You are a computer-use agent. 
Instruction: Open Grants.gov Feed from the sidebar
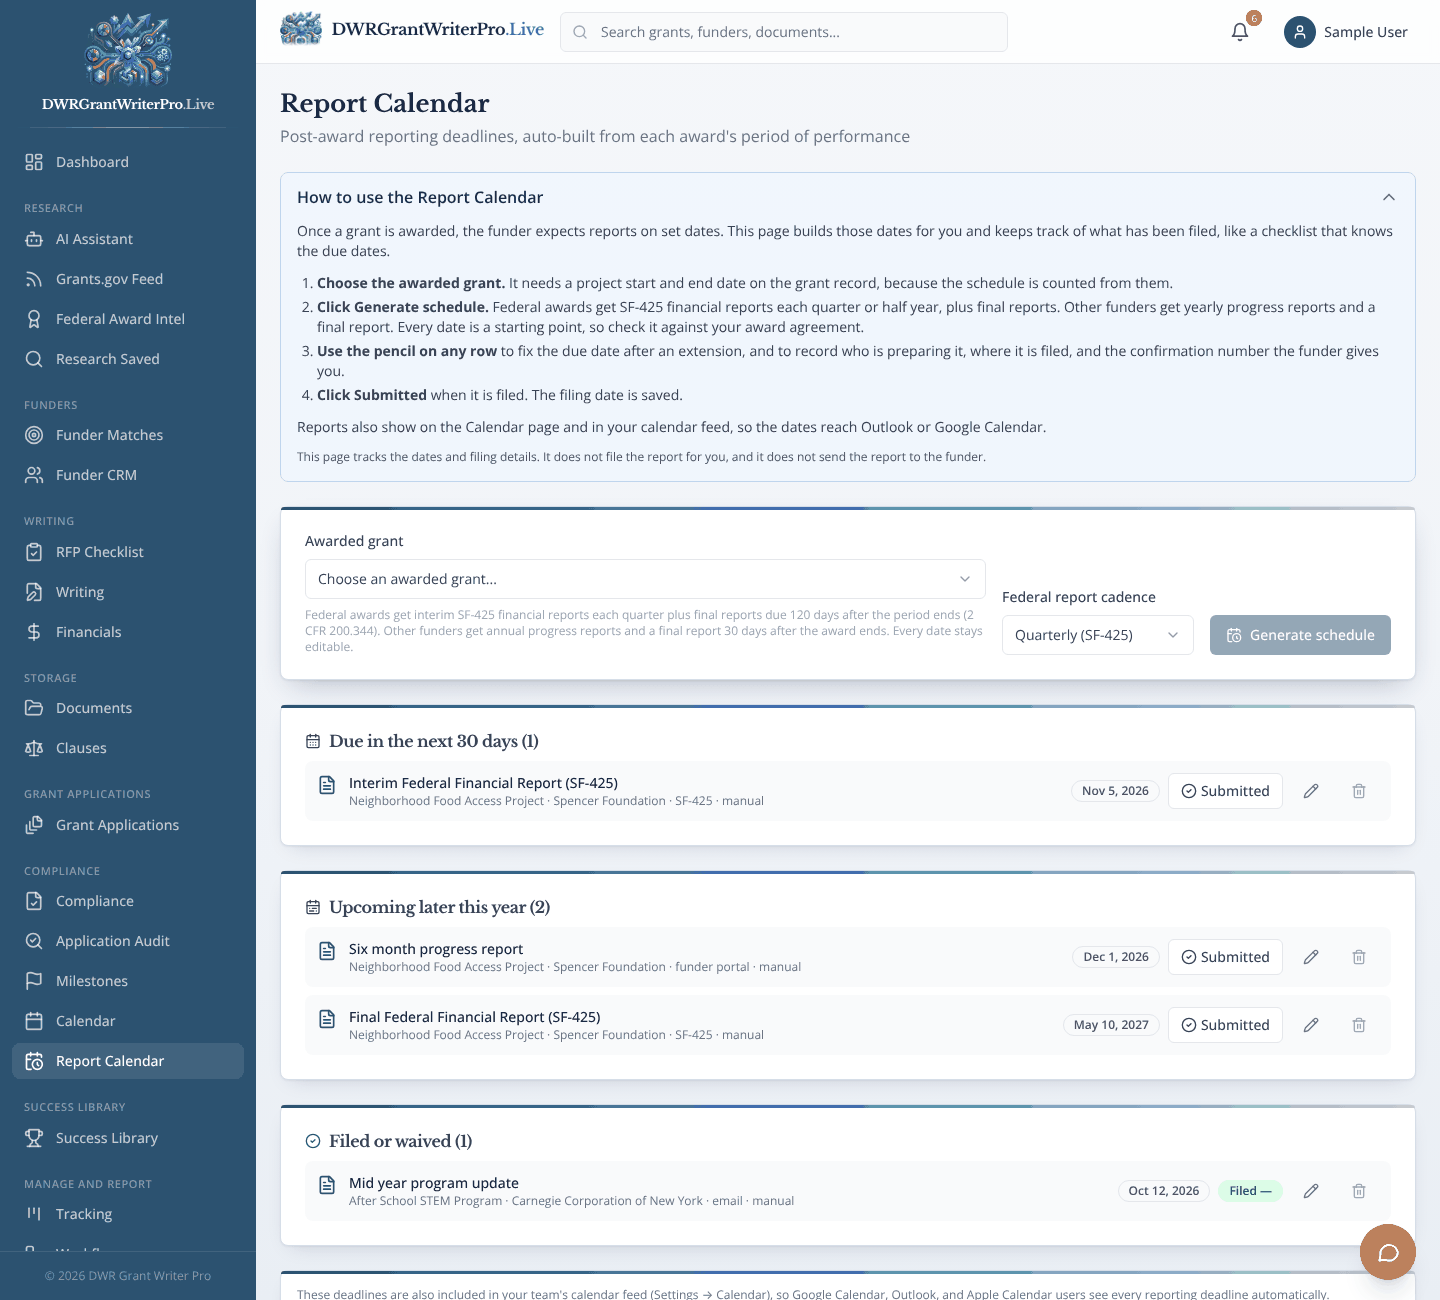click(x=128, y=279)
